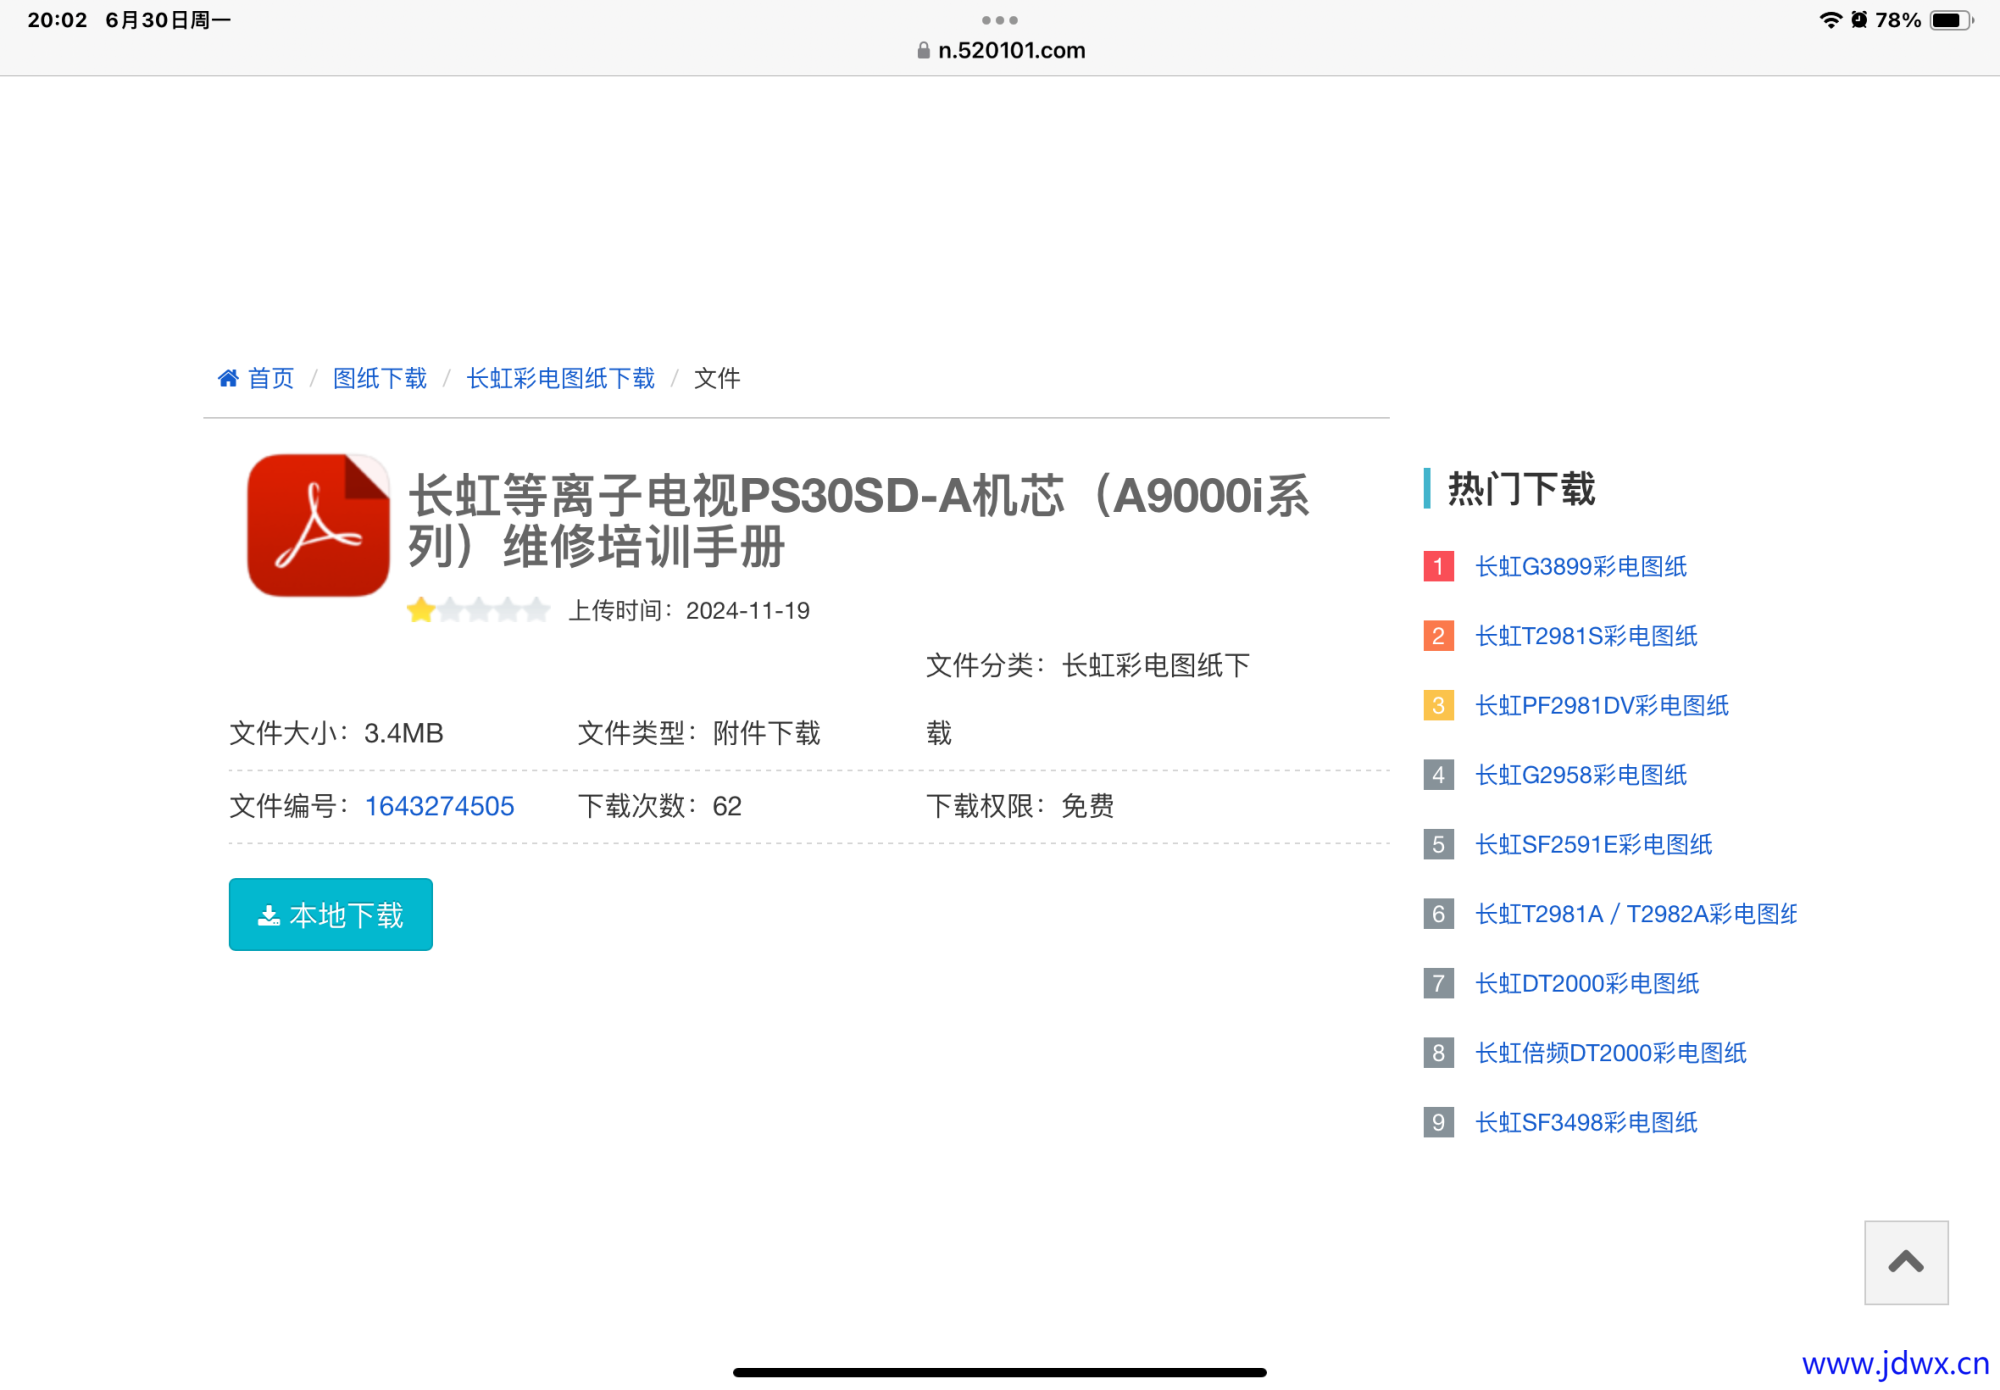The height and width of the screenshot is (1390, 2000).
Task: Open the 长虹彩电图纸下载 breadcrumb link
Action: pos(561,378)
